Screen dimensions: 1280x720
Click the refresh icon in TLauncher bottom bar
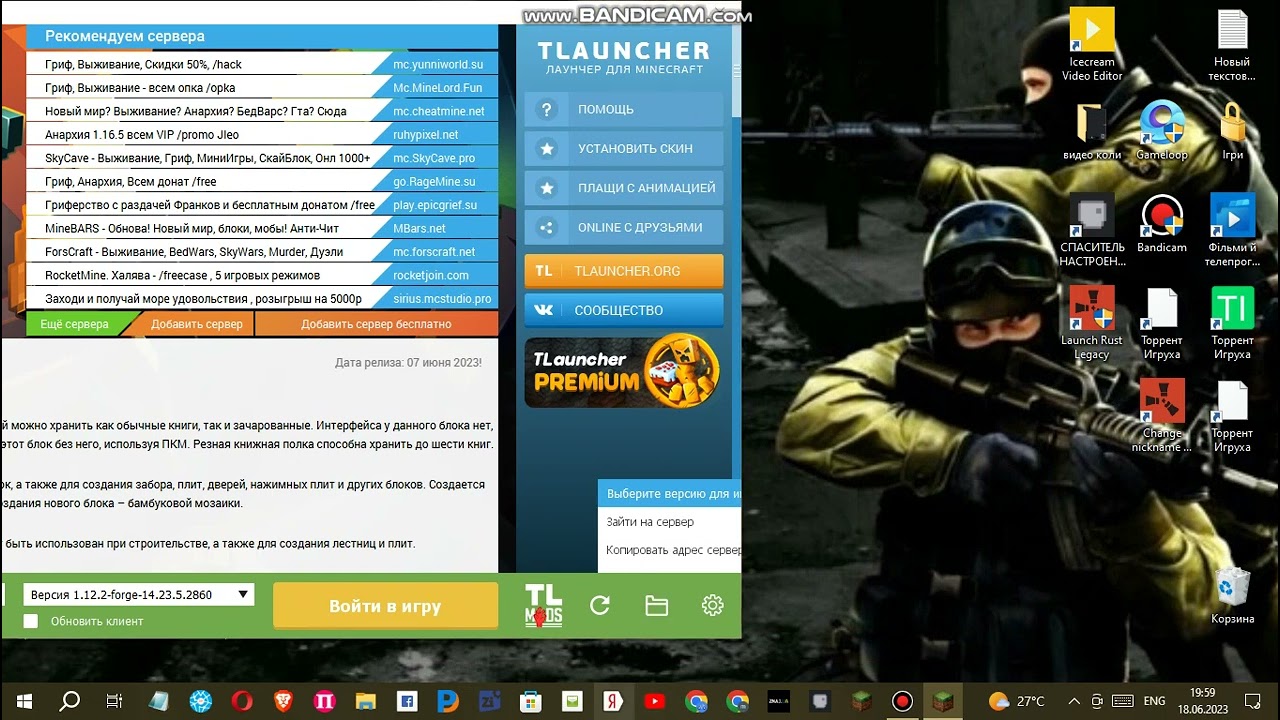(x=600, y=605)
